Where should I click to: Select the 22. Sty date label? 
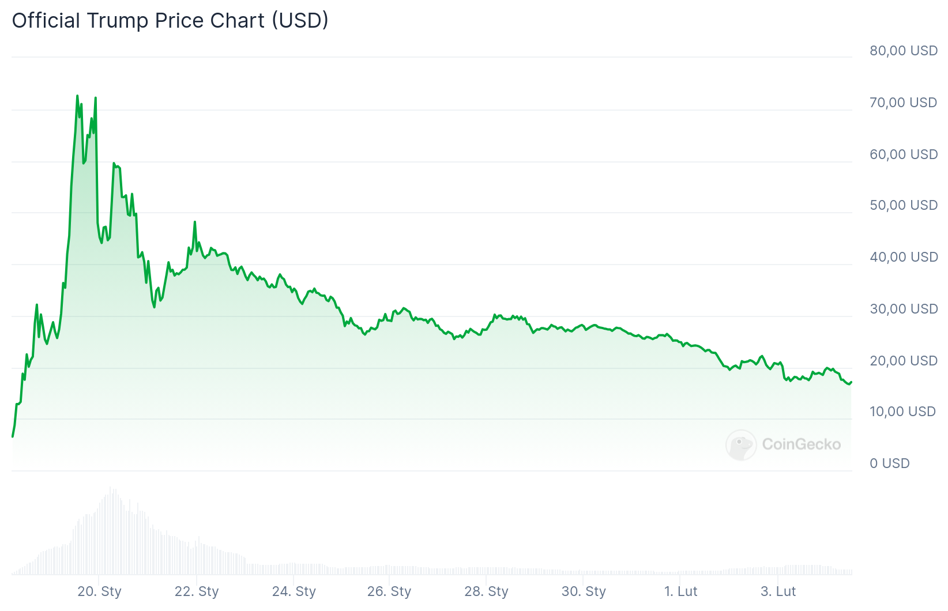coord(196,591)
